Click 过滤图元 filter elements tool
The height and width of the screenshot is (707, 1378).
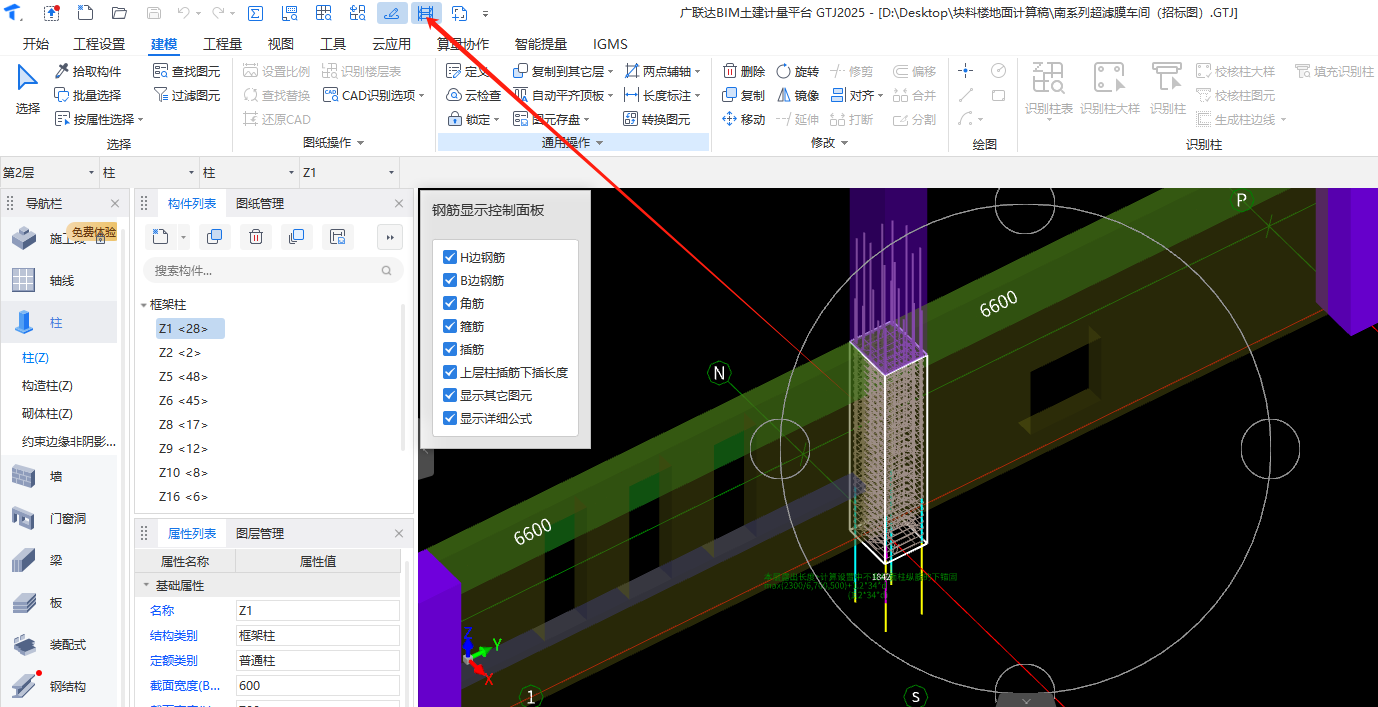[187, 95]
